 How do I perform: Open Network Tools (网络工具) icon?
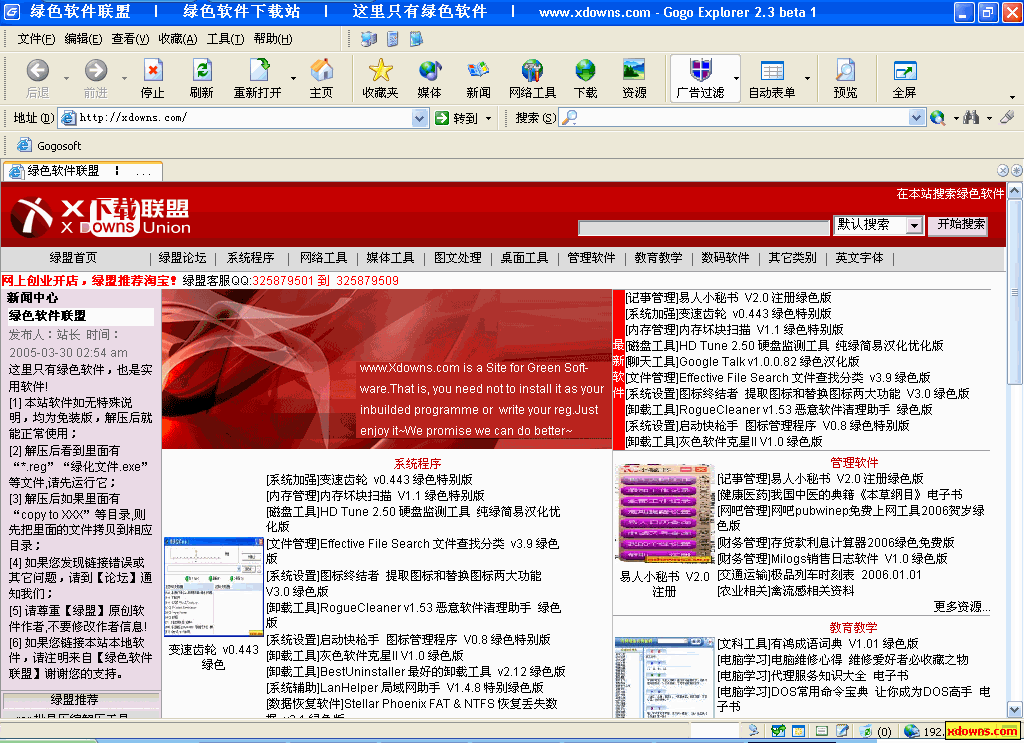click(532, 71)
